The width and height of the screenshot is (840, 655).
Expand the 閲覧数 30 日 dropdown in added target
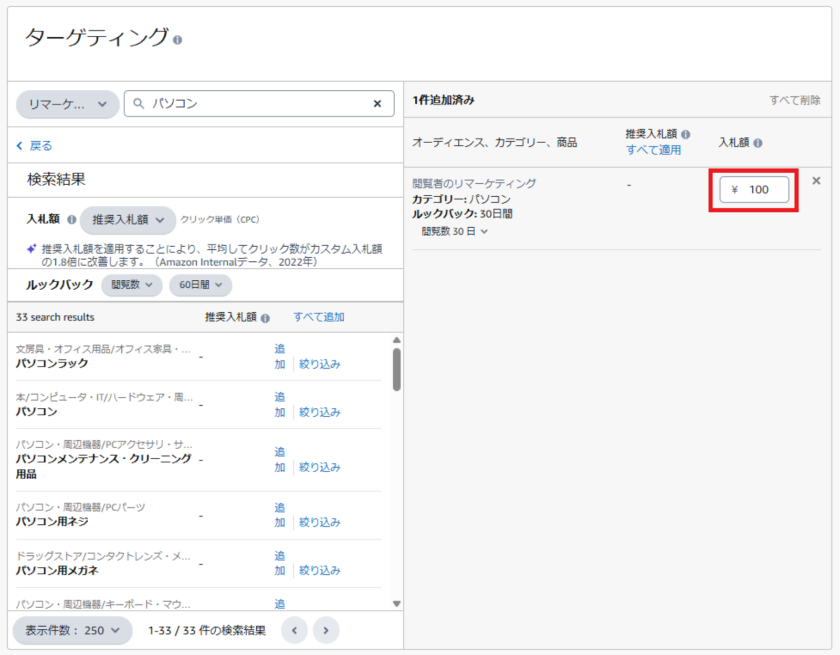[x=455, y=231]
